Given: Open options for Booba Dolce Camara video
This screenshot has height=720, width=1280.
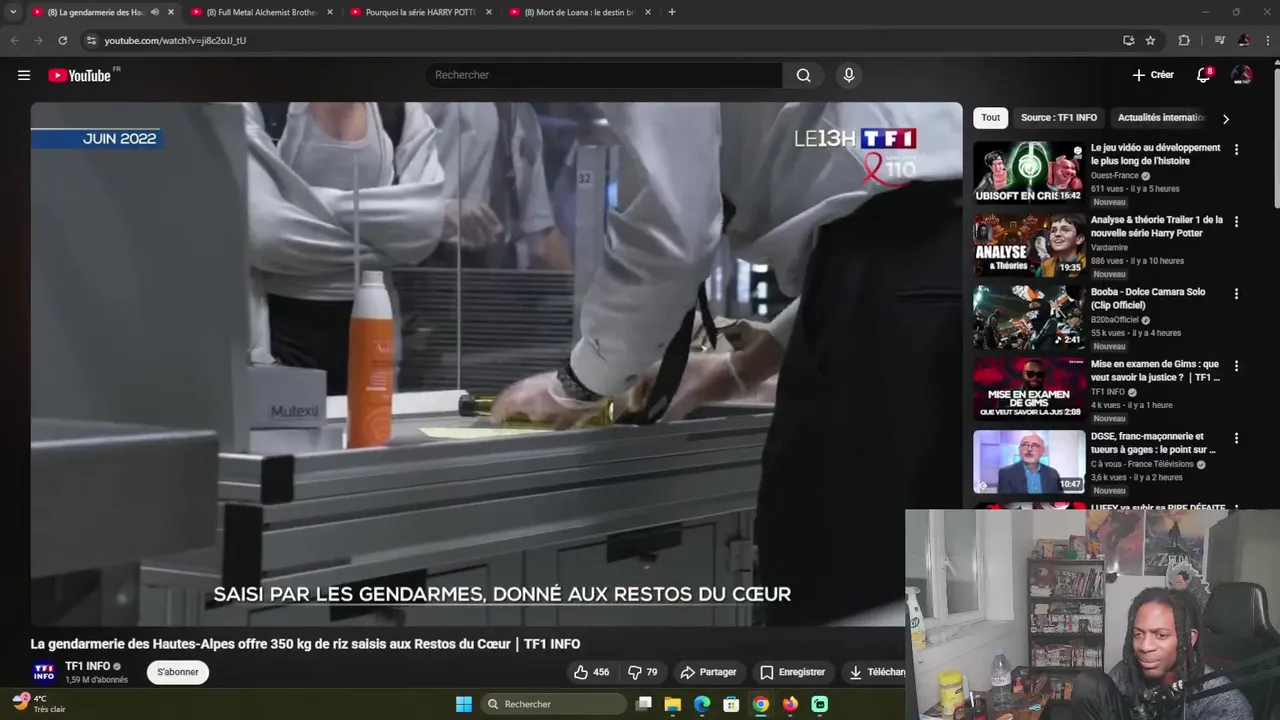Looking at the screenshot, I should point(1236,294).
